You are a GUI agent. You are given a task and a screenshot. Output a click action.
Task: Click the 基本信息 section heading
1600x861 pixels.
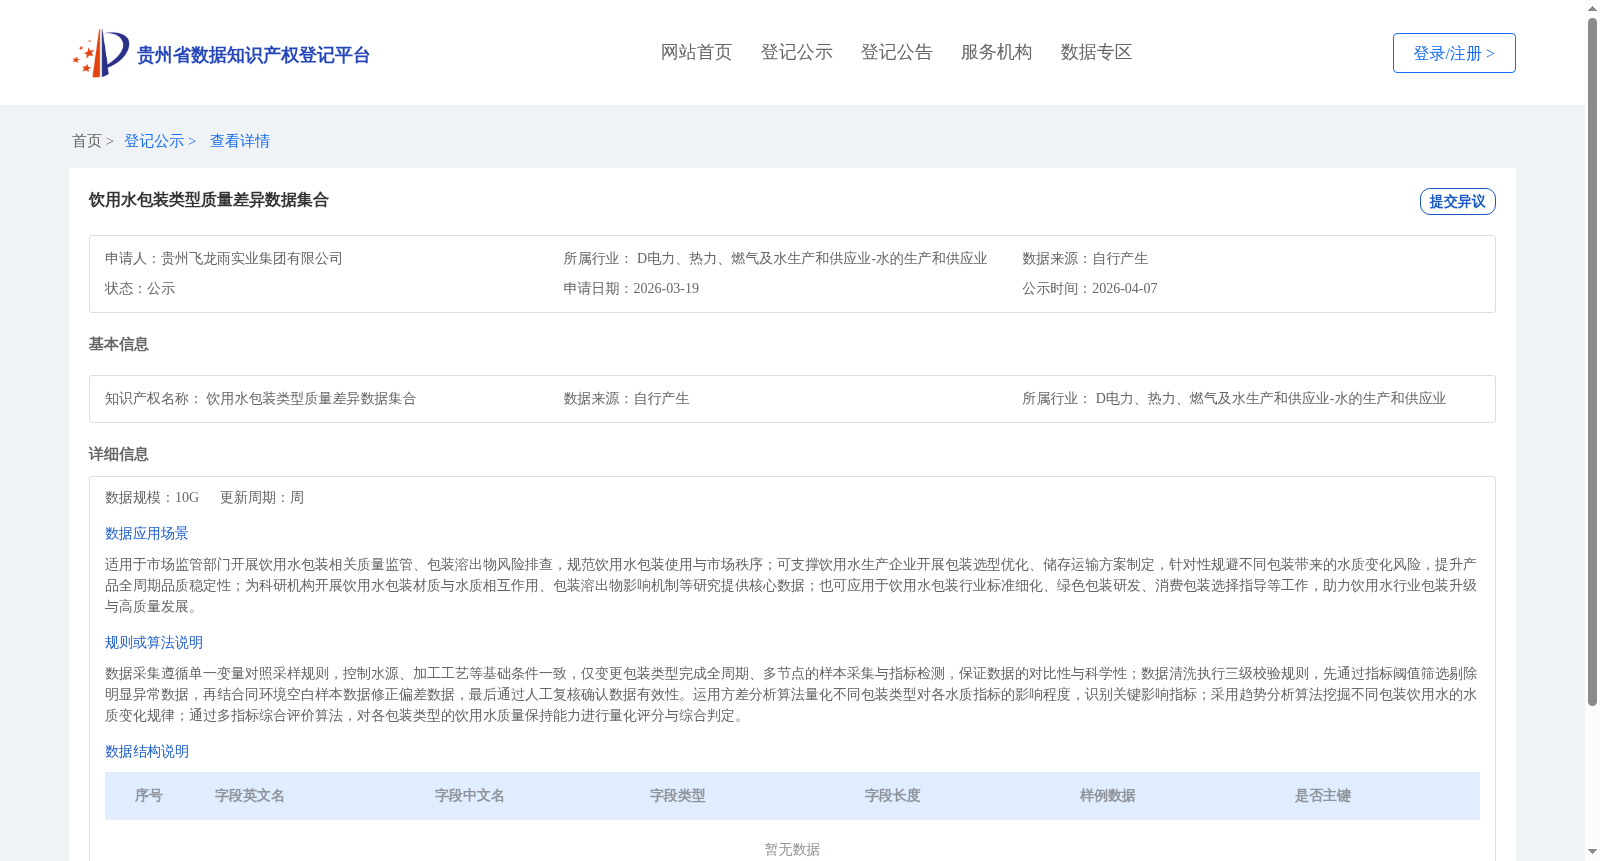click(118, 344)
